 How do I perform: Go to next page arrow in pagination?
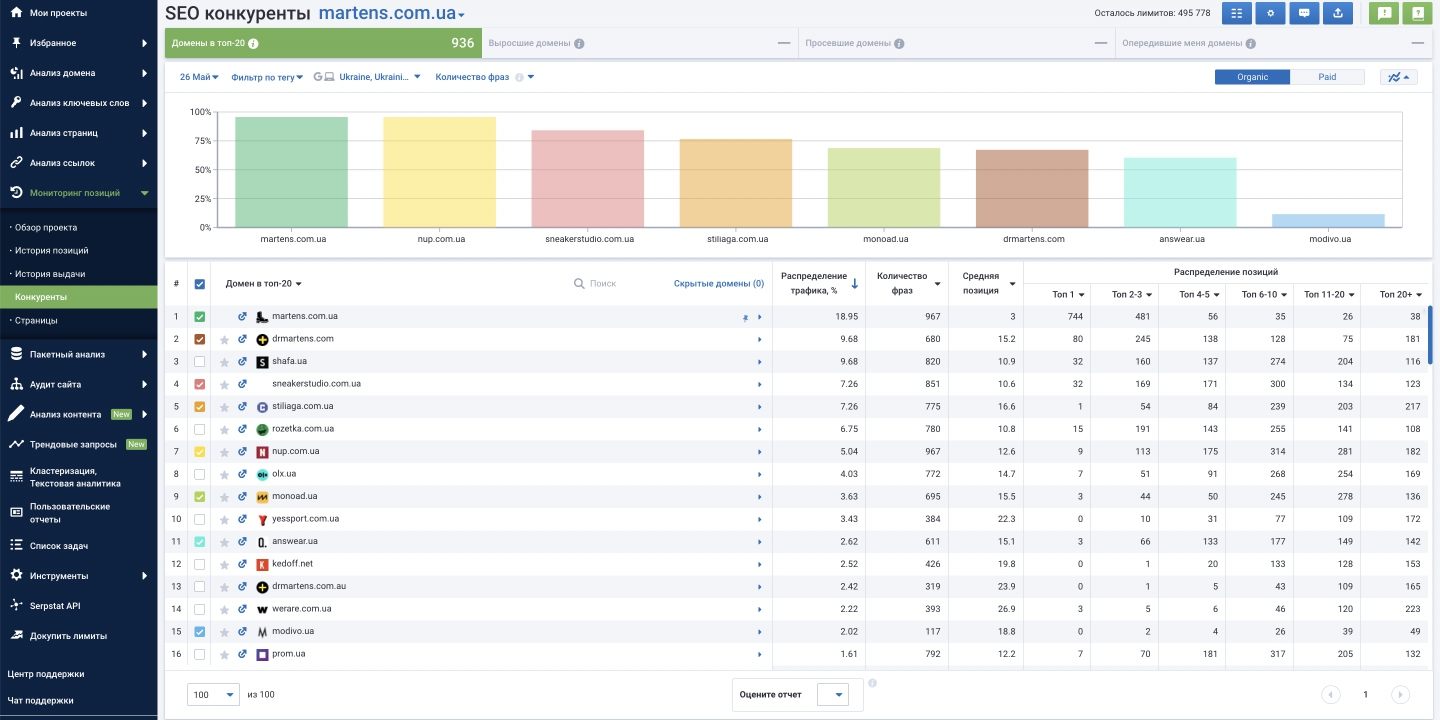tap(1401, 695)
